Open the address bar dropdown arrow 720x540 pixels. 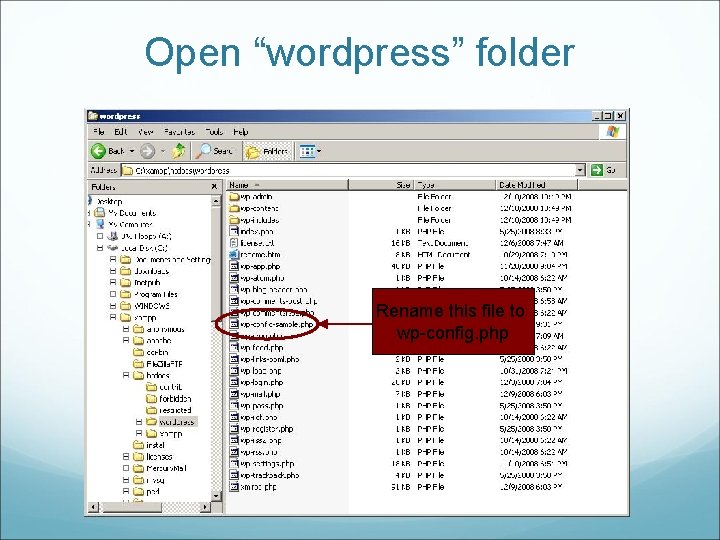(x=580, y=170)
